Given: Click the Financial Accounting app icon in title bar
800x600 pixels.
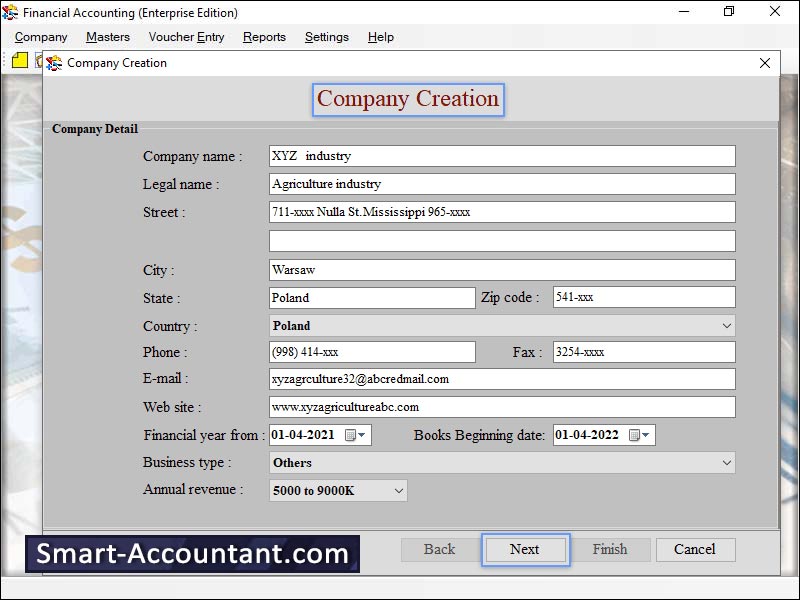Looking at the screenshot, I should tap(11, 13).
